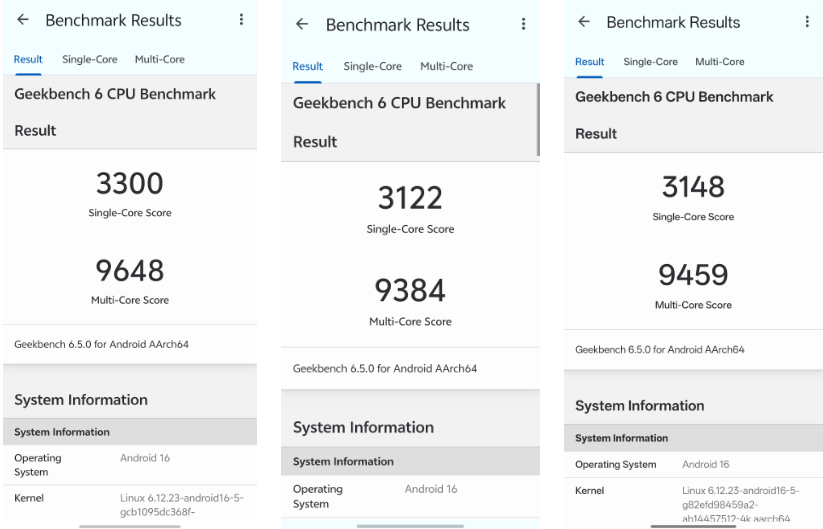Viewport: 823px width, 529px height.
Task: Switch to Multi-Core tab on right screen
Action: (x=720, y=62)
